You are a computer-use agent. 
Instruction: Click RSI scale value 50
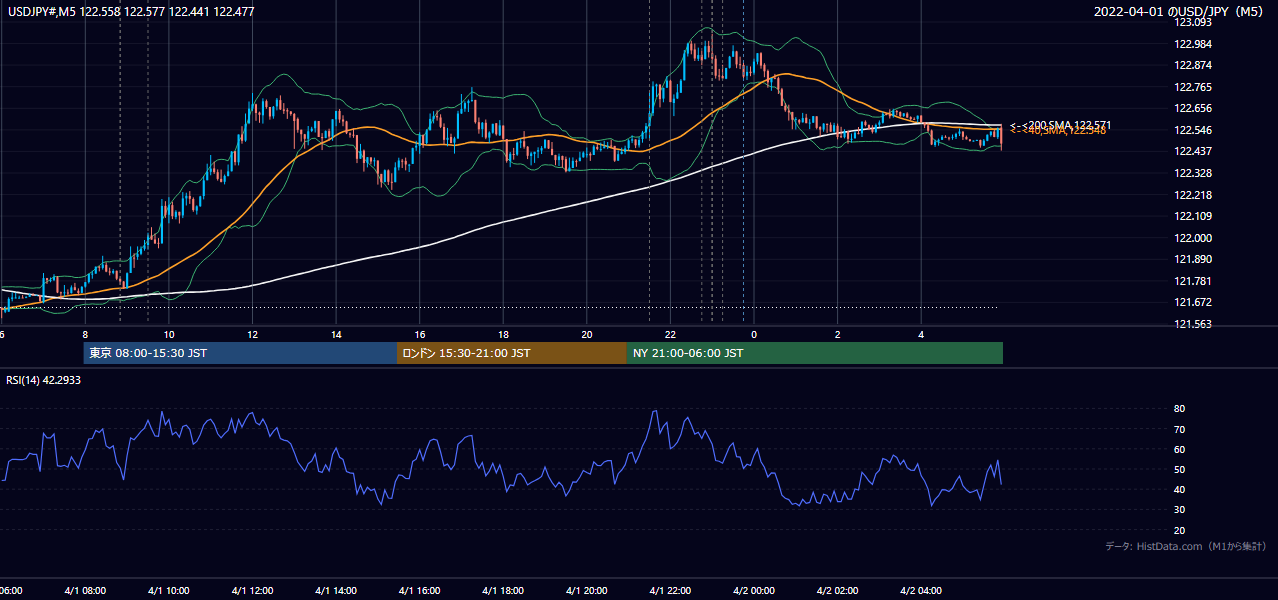coord(1179,469)
